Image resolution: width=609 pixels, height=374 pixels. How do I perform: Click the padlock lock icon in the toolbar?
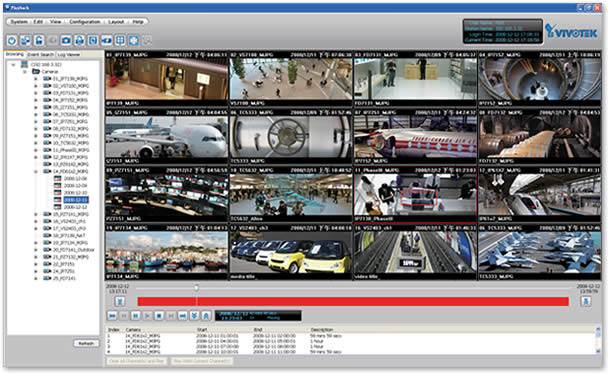(x=39, y=40)
